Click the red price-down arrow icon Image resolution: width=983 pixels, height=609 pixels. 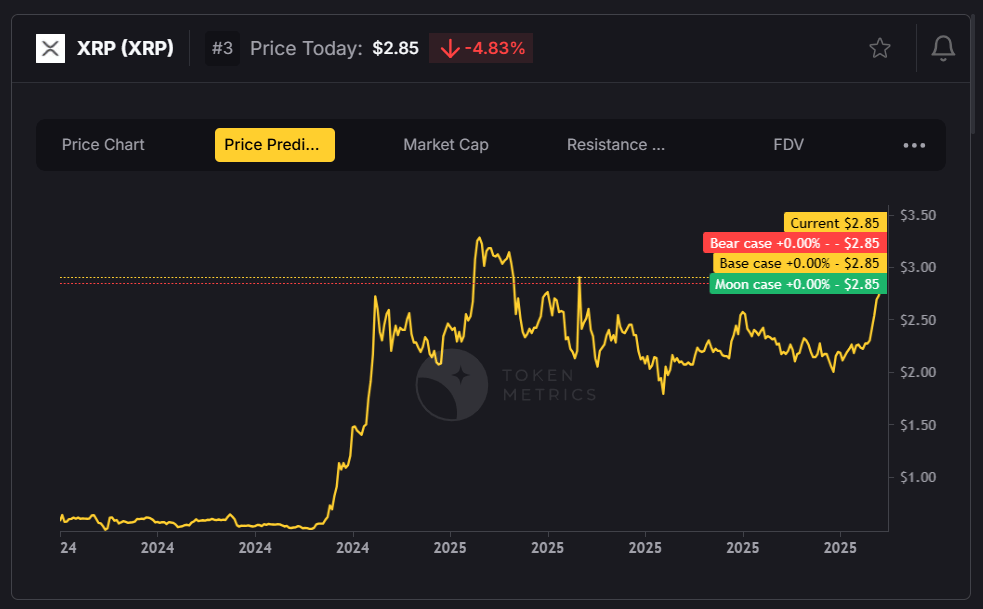click(x=449, y=48)
